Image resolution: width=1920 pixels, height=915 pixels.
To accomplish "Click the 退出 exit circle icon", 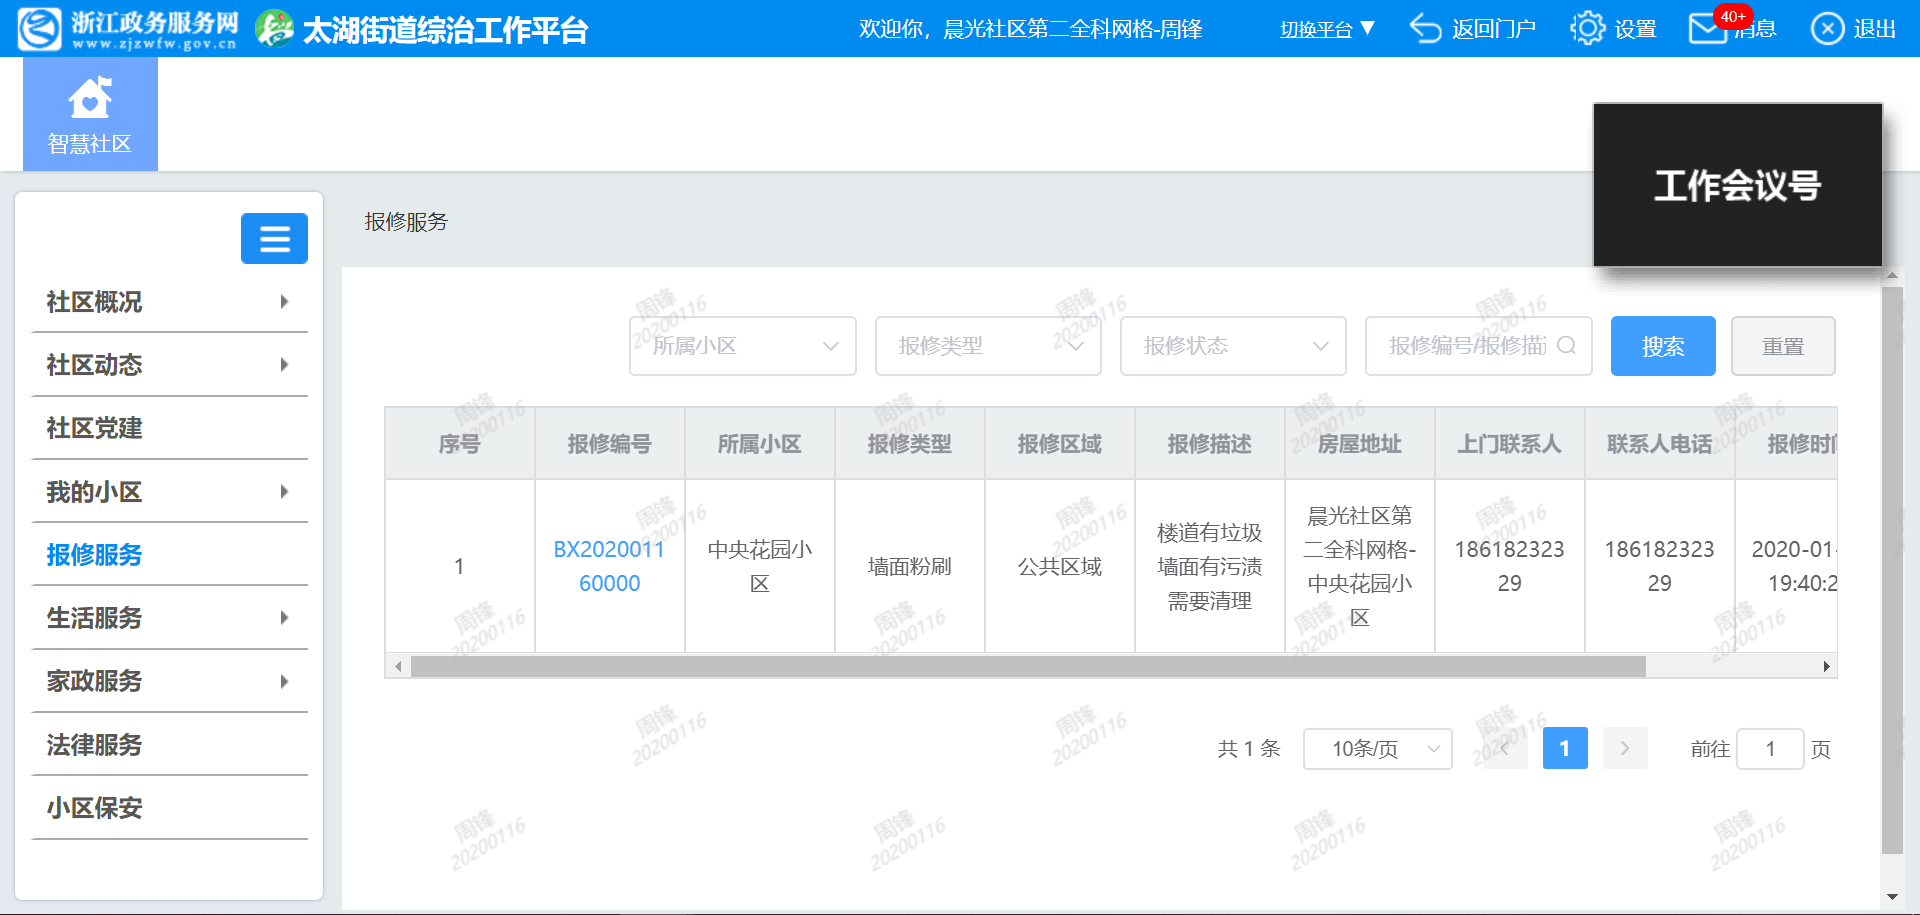I will click(1827, 29).
